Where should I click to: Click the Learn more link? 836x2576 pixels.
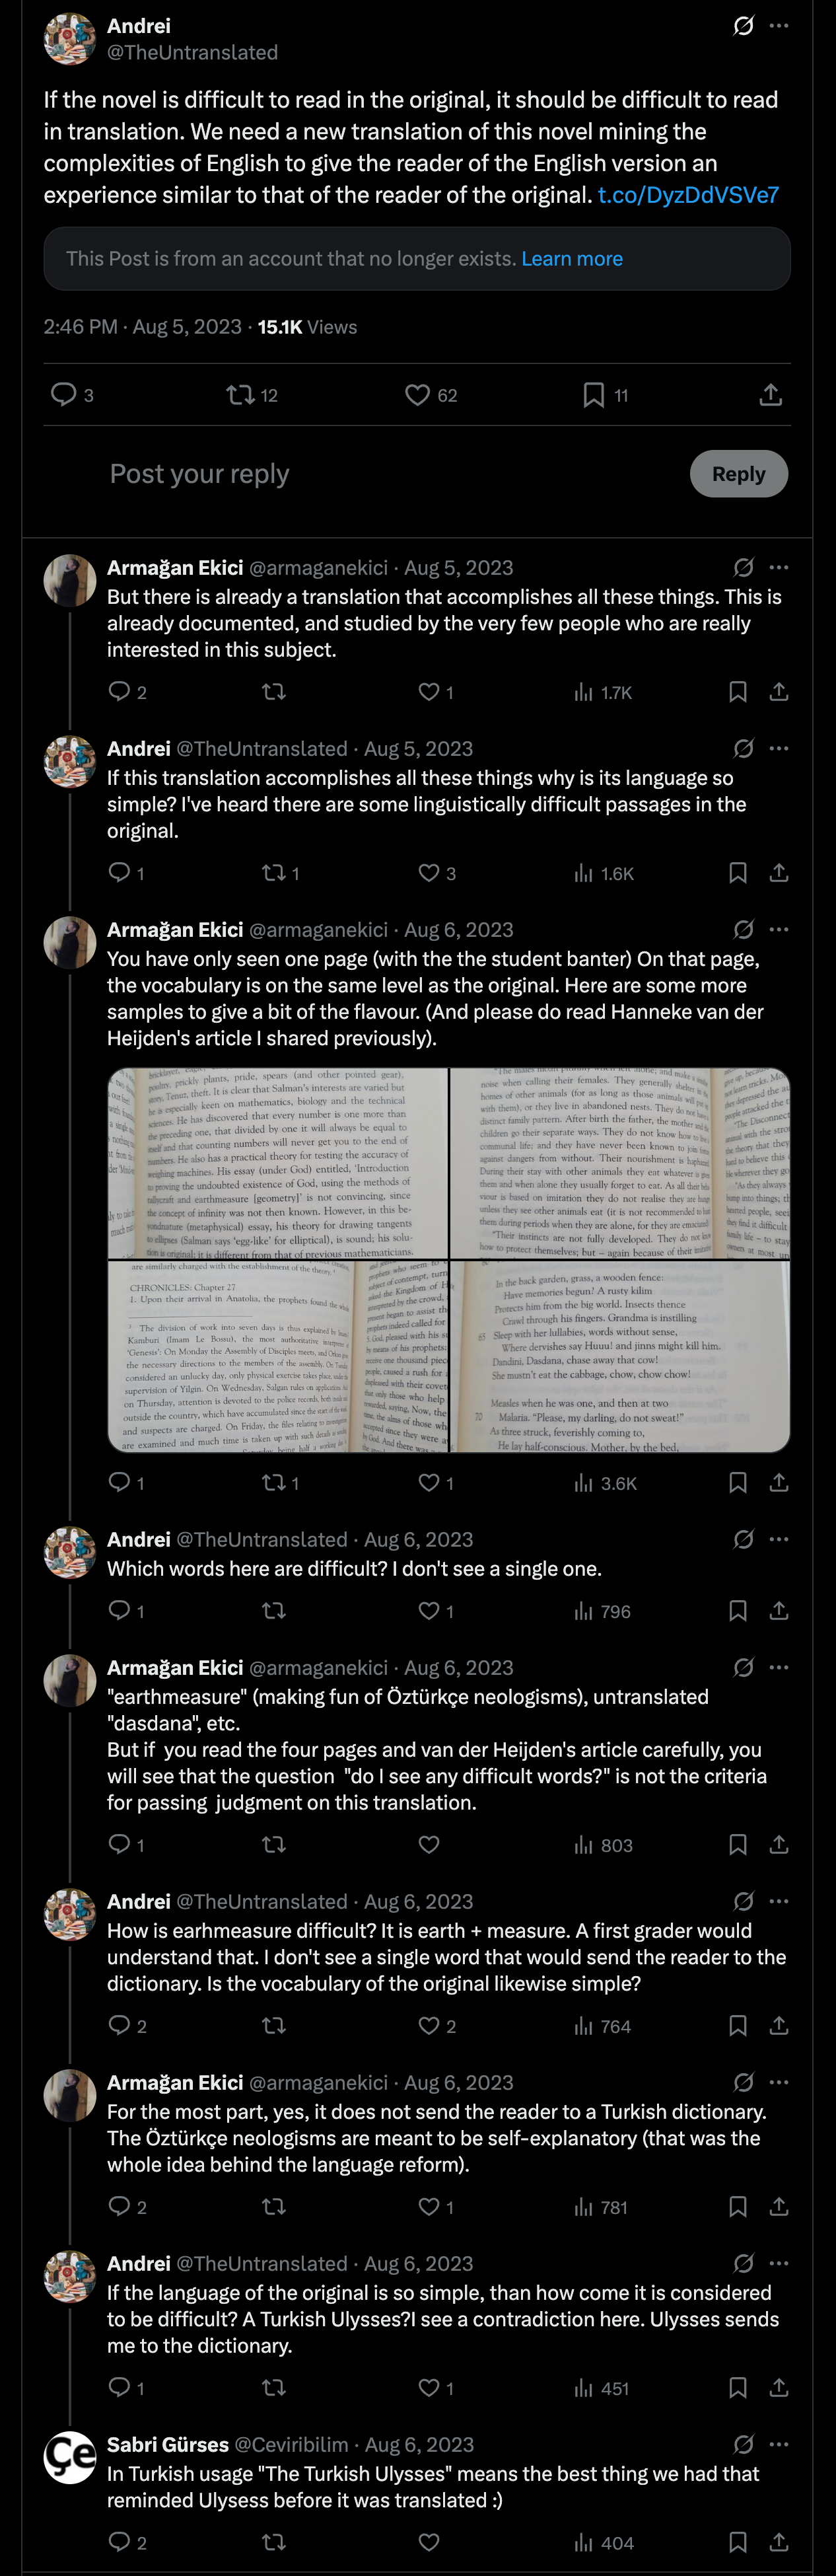click(572, 259)
